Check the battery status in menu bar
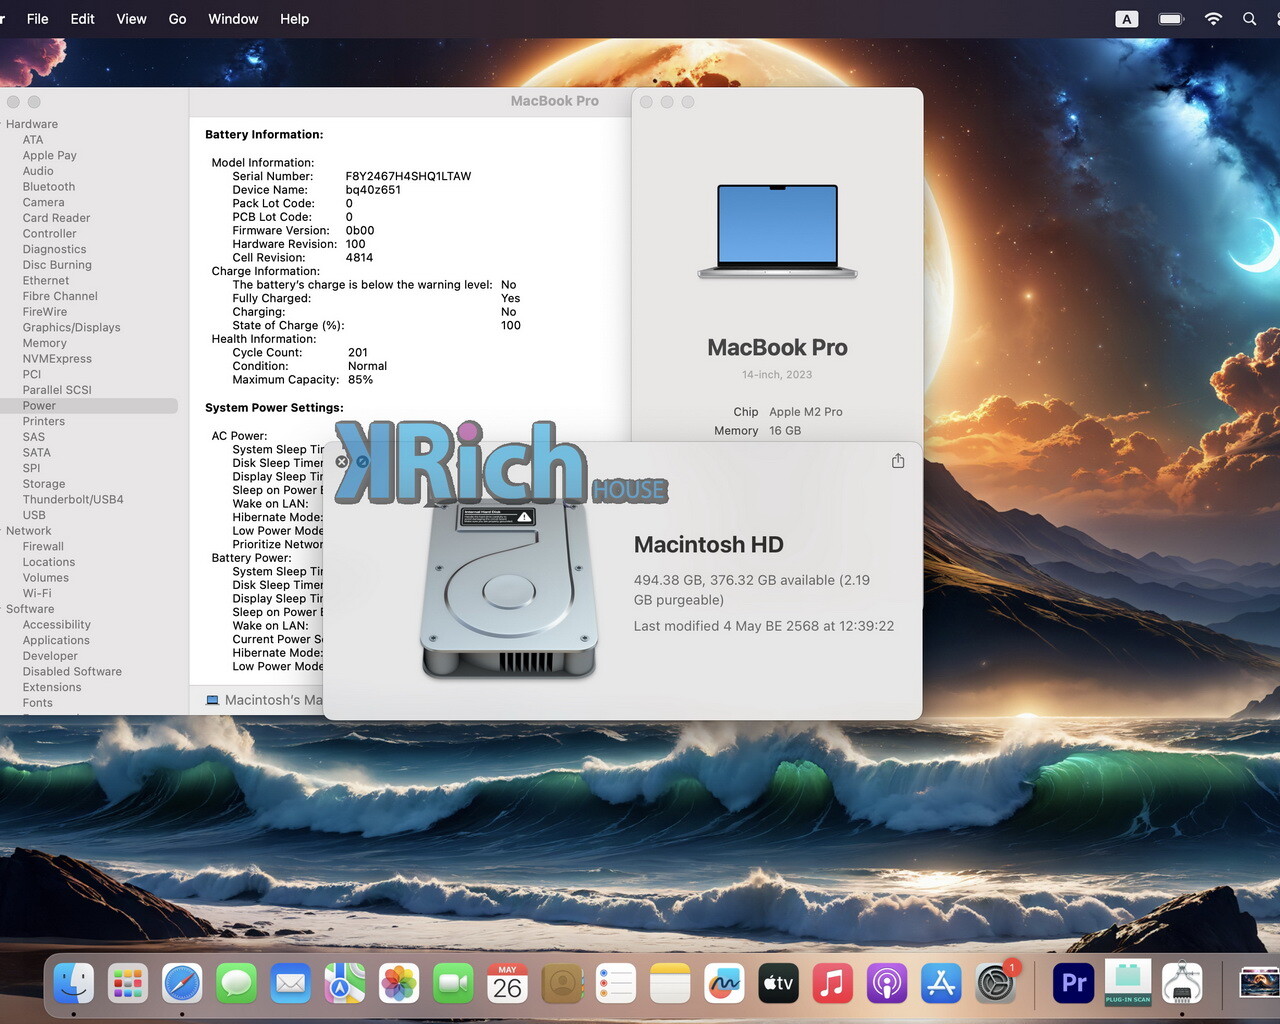This screenshot has width=1280, height=1024. point(1171,19)
